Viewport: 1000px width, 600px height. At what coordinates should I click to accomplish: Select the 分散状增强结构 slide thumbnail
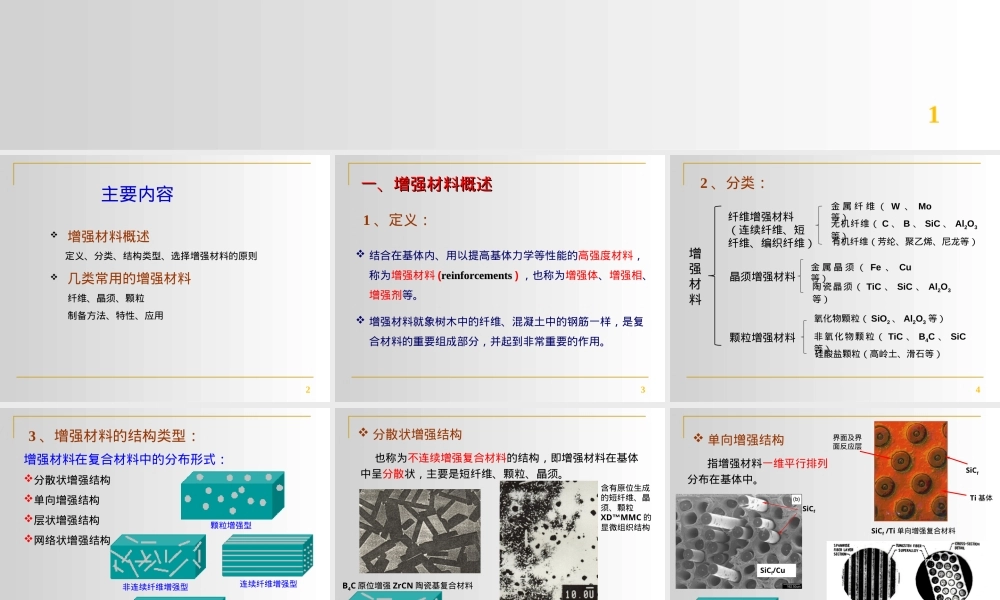pyautogui.click(x=499, y=504)
